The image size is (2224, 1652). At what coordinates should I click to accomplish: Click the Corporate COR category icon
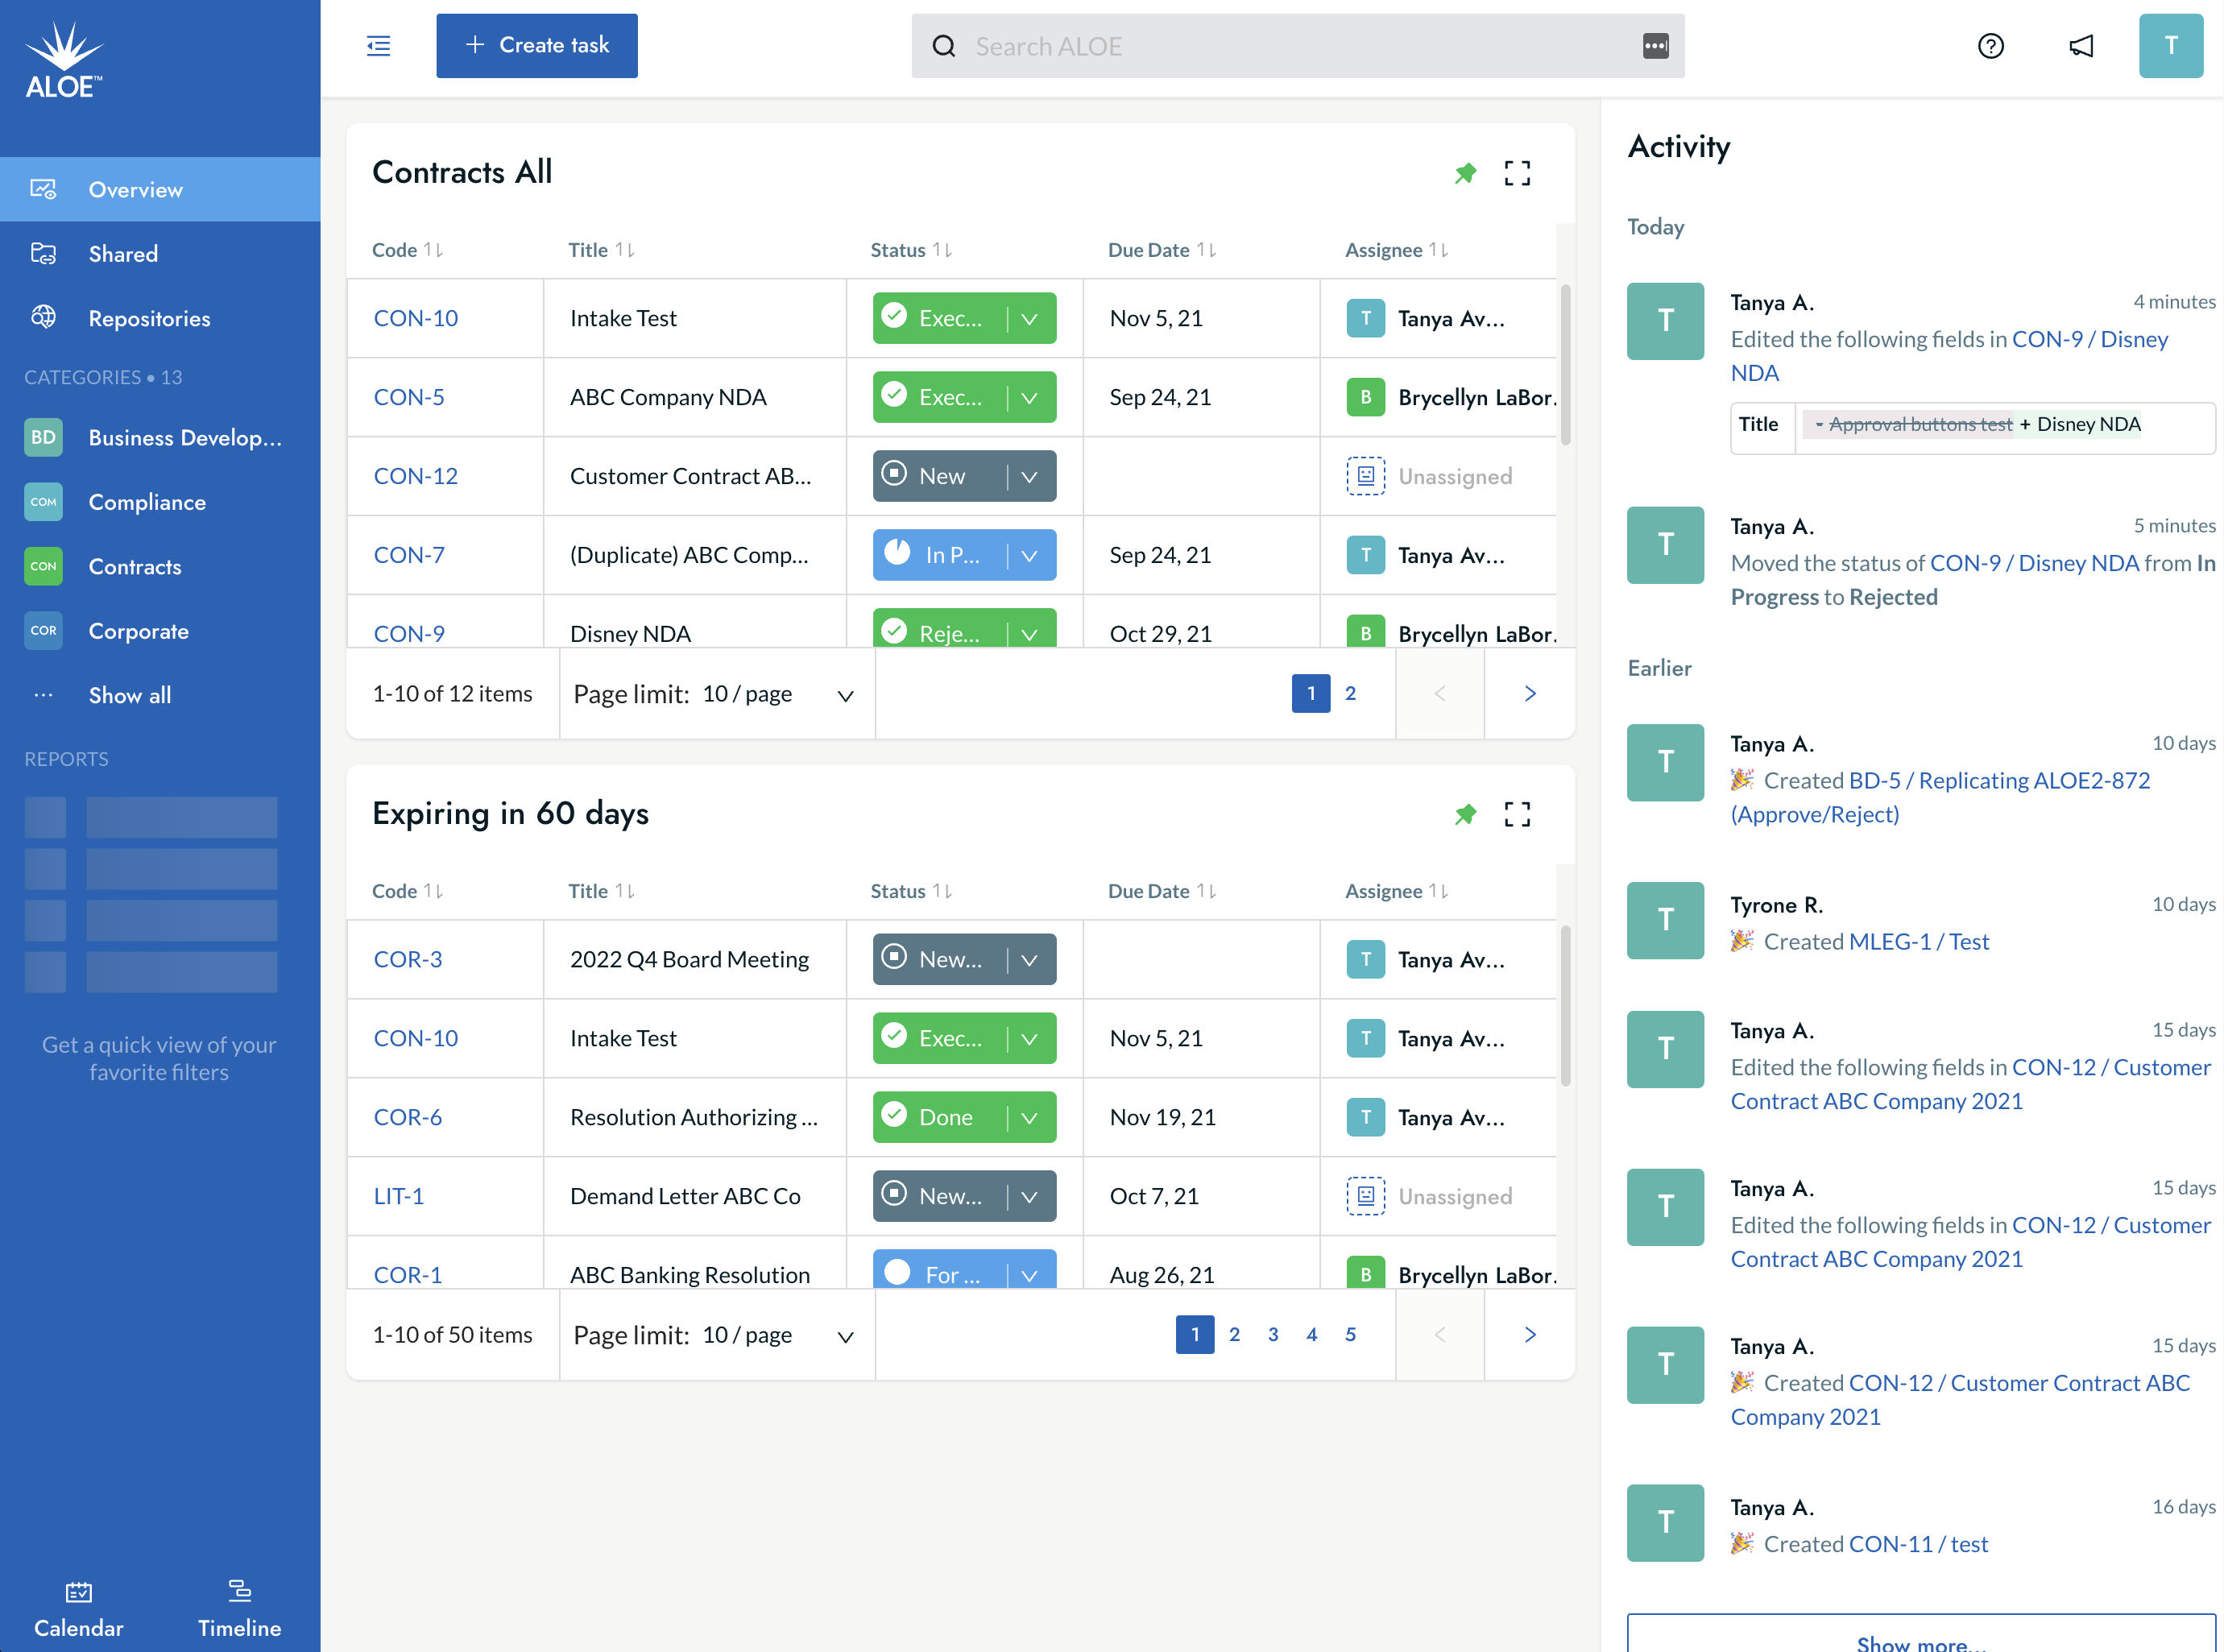click(43, 630)
